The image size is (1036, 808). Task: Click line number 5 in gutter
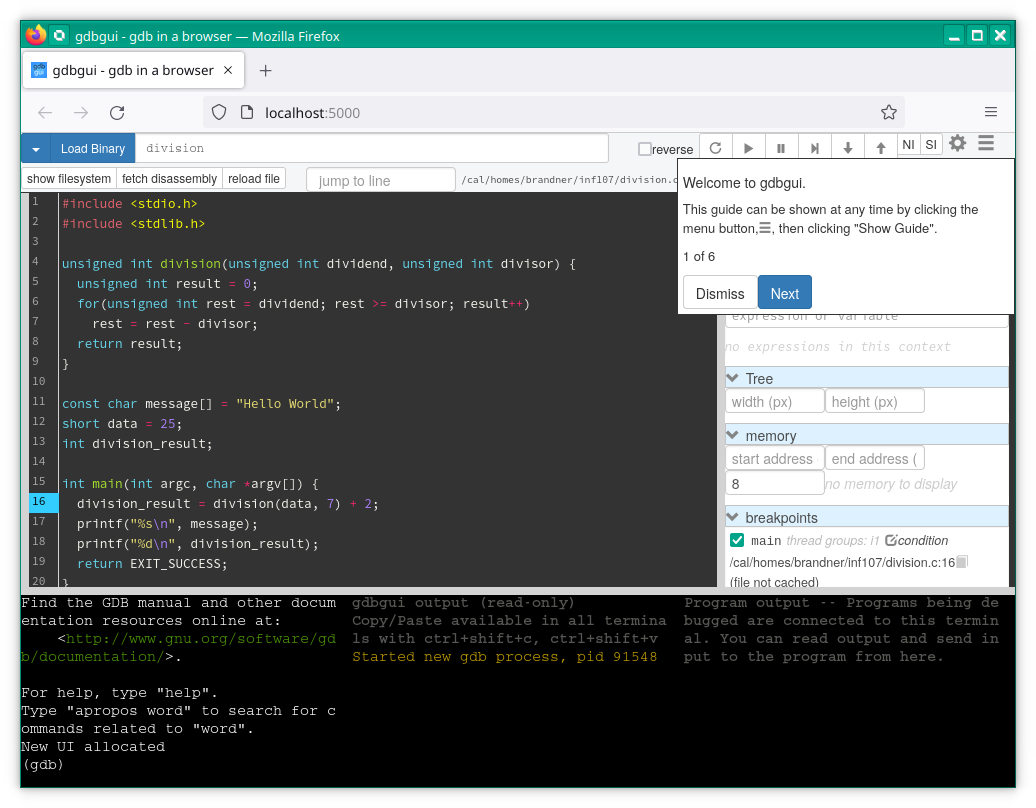pyautogui.click(x=36, y=281)
